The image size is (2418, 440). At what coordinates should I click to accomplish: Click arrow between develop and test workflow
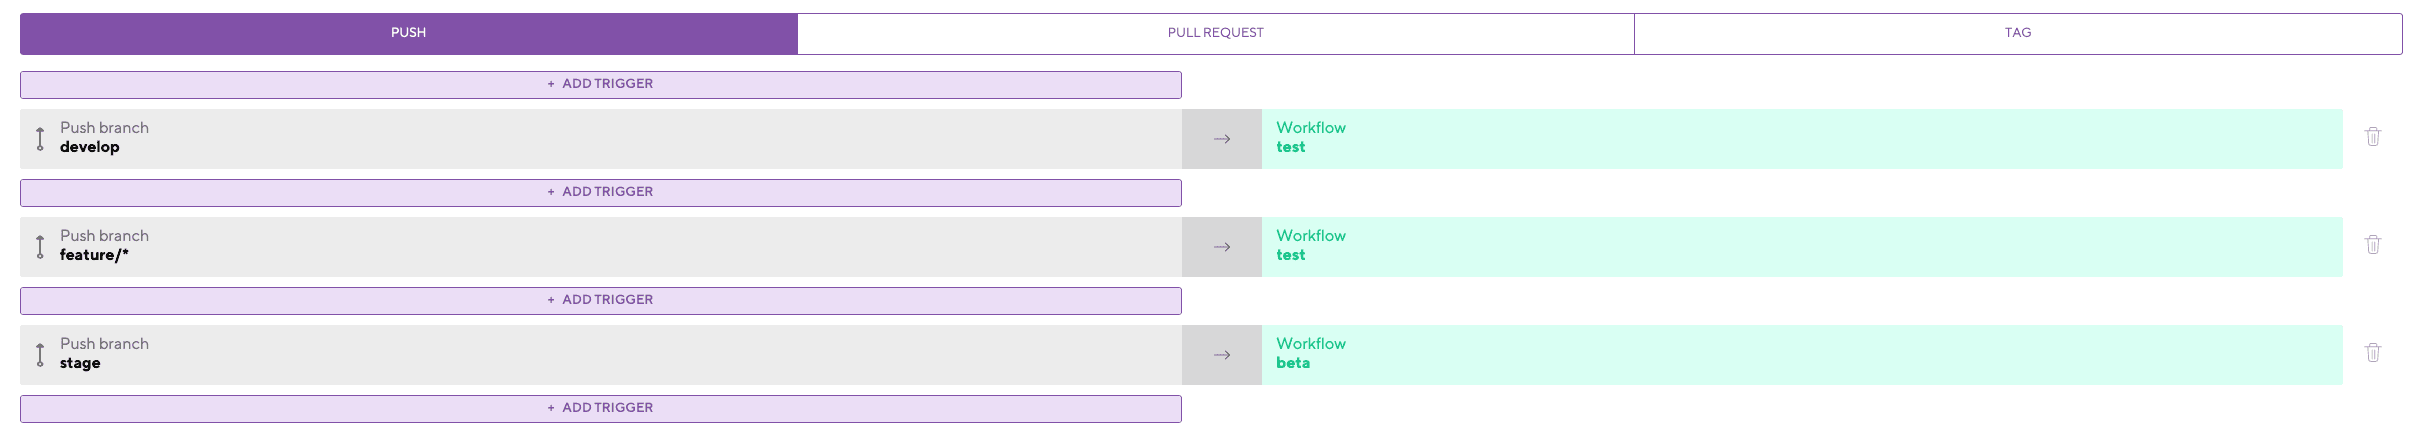1221,139
